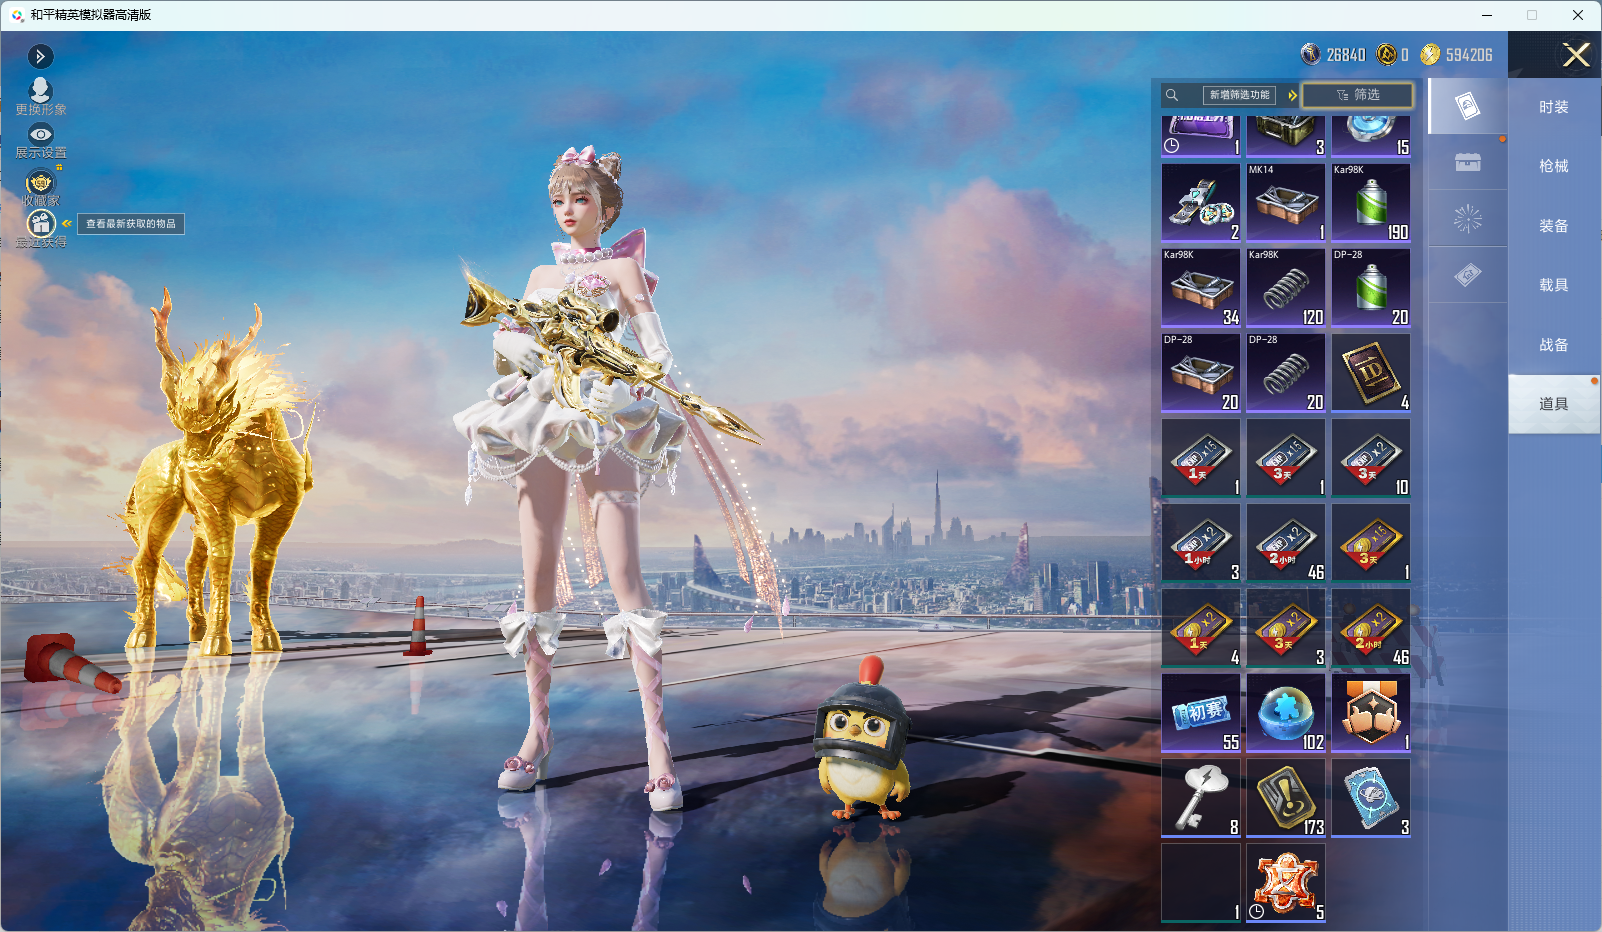Select the DP-28 spray paint can
The image size is (1602, 932).
click(1371, 288)
